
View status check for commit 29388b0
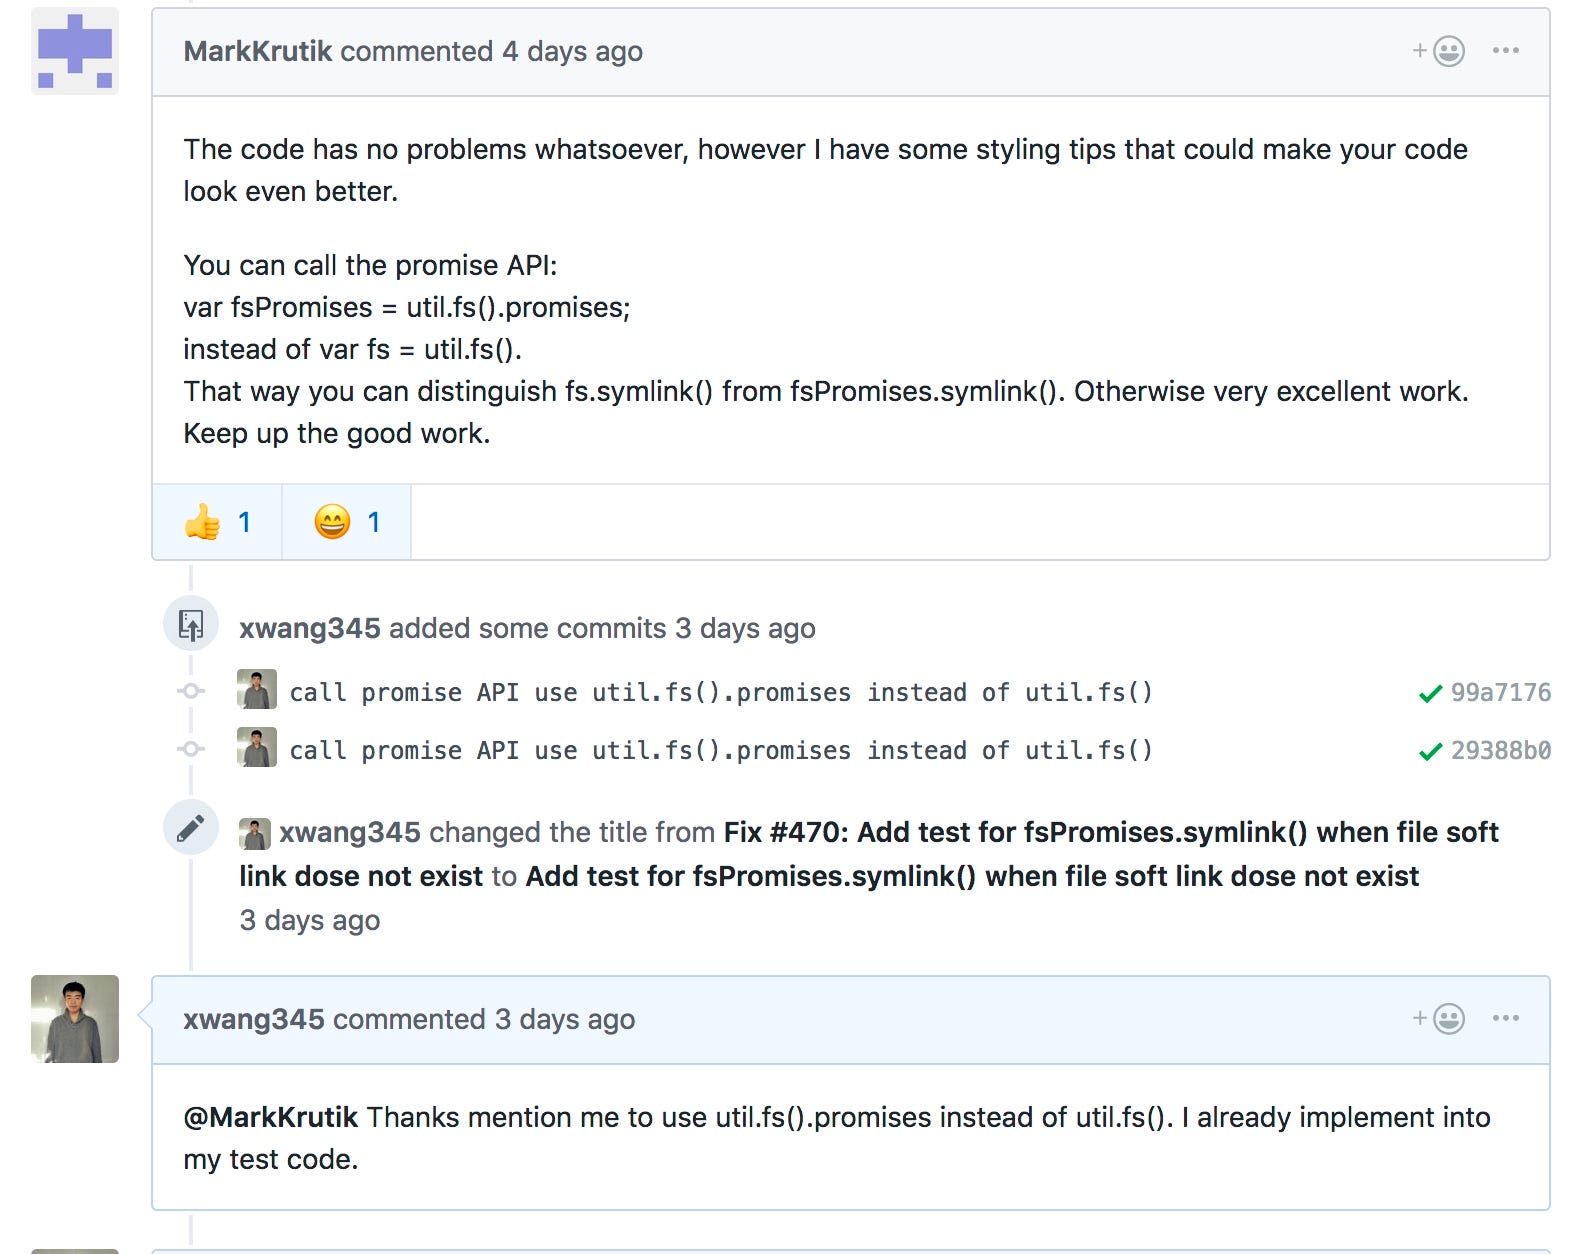1430,751
